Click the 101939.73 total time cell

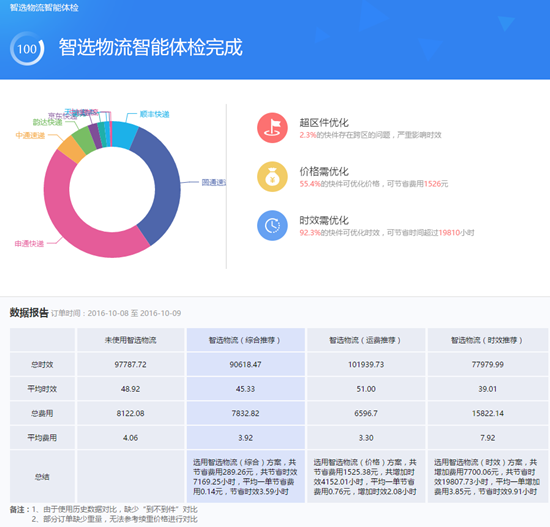[366, 365]
